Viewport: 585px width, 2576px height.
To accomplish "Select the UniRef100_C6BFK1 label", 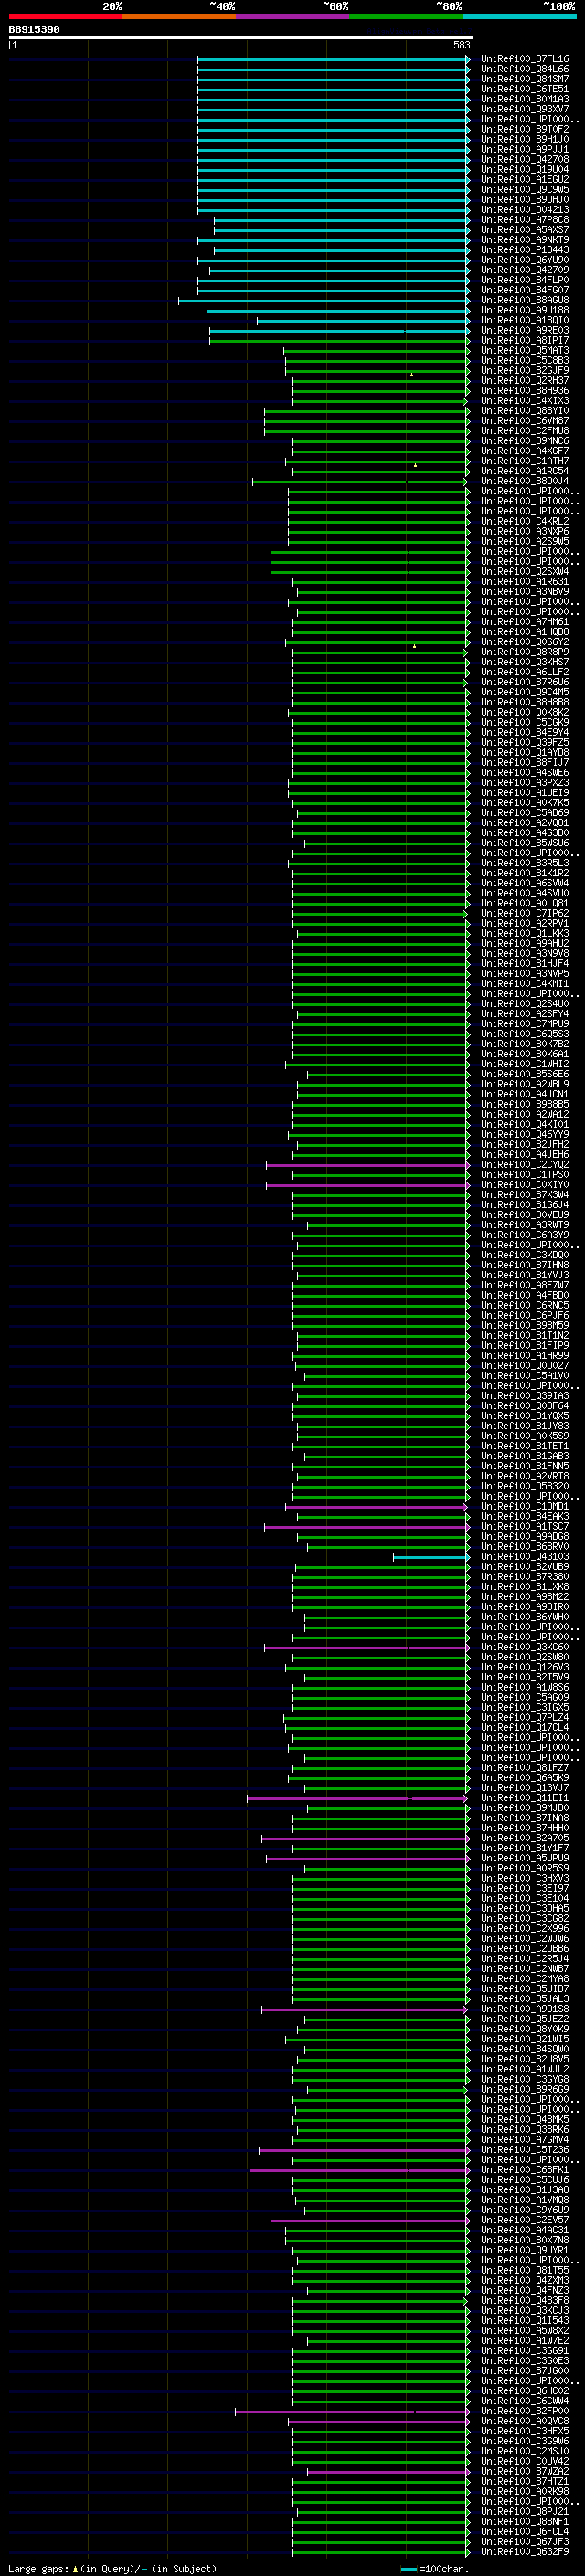I will pyautogui.click(x=525, y=2170).
